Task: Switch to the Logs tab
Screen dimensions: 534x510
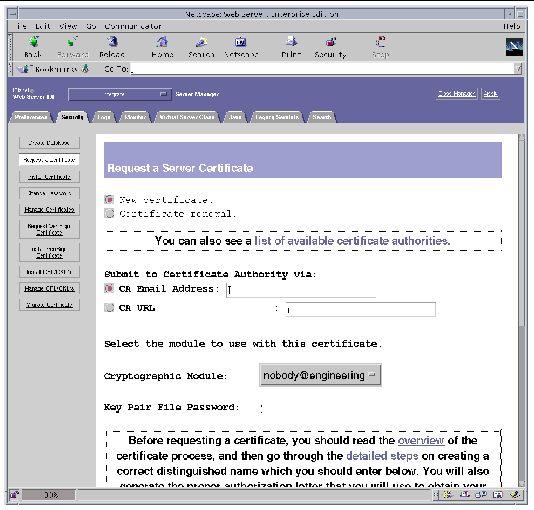Action: pyautogui.click(x=104, y=117)
